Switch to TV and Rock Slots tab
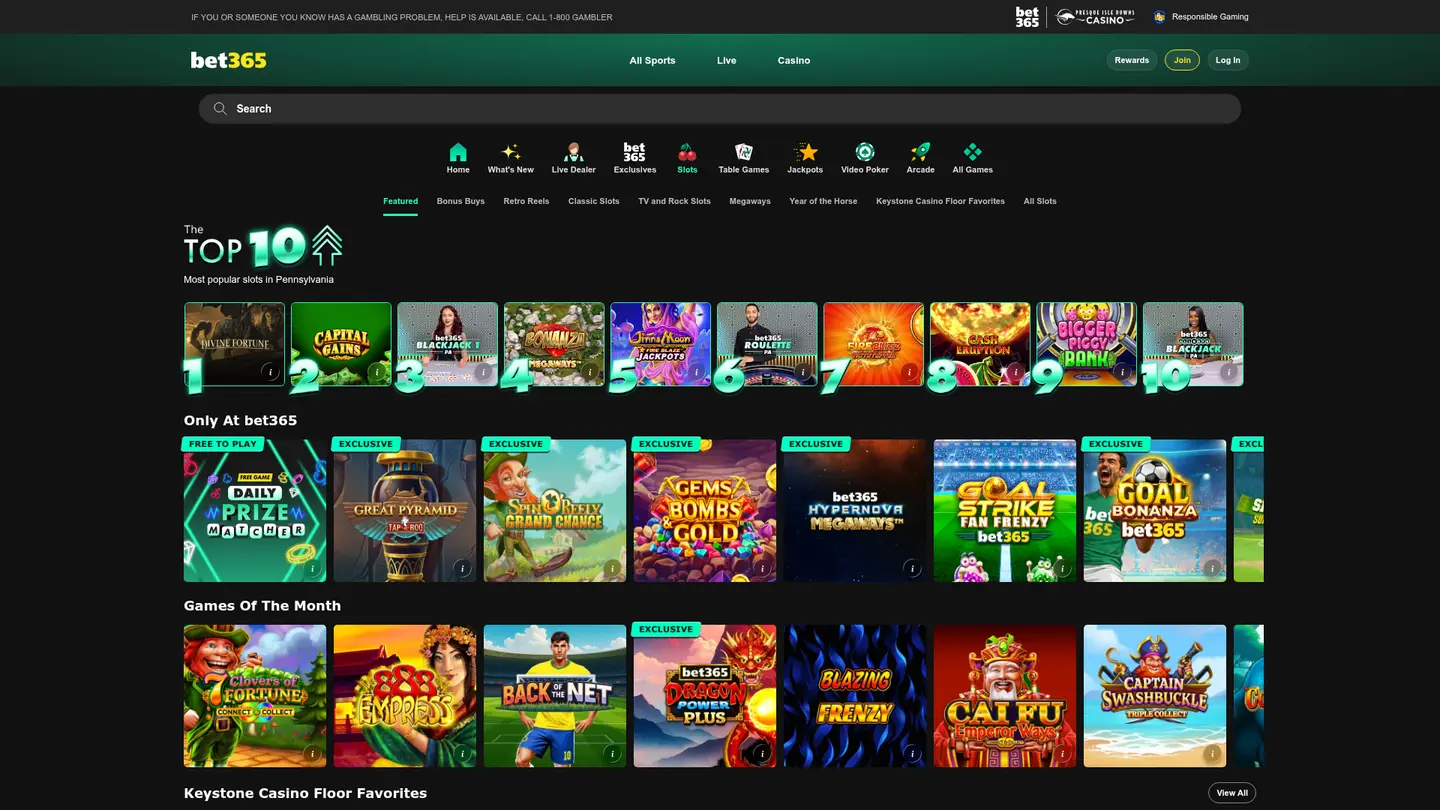This screenshot has height=810, width=1440. 674,201
